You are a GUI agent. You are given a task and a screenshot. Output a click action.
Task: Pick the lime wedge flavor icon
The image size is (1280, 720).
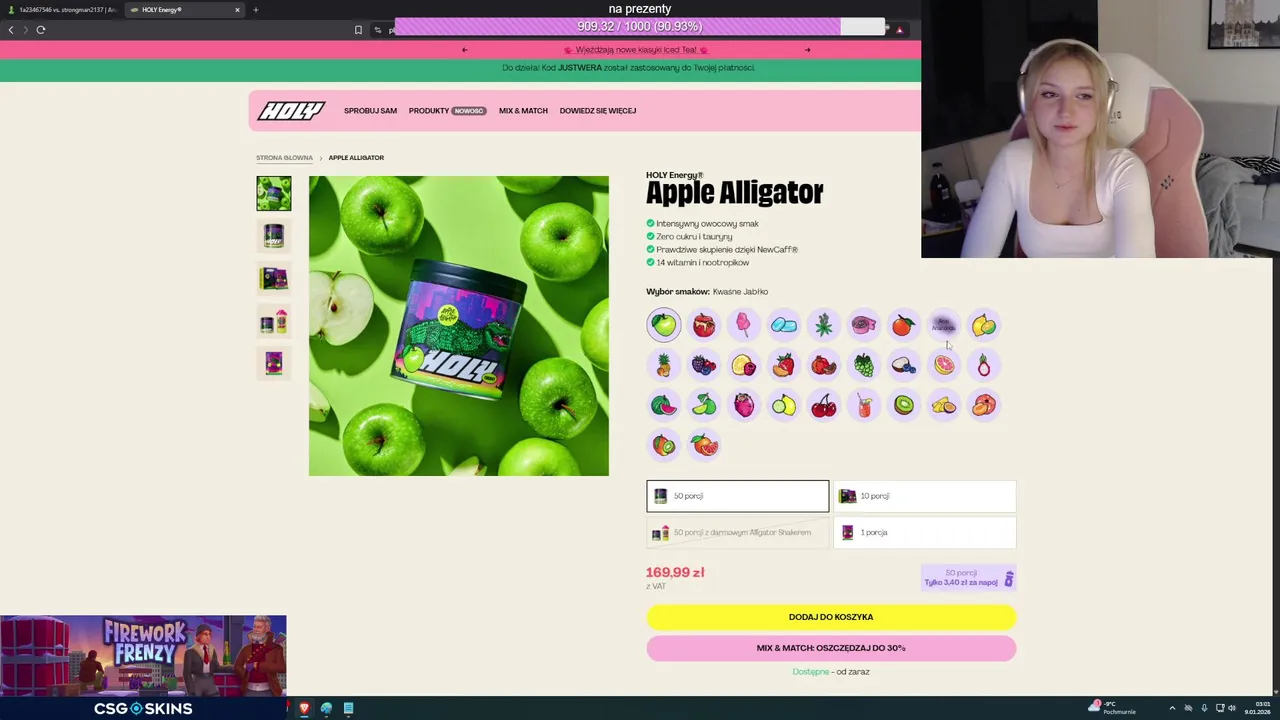pos(704,405)
